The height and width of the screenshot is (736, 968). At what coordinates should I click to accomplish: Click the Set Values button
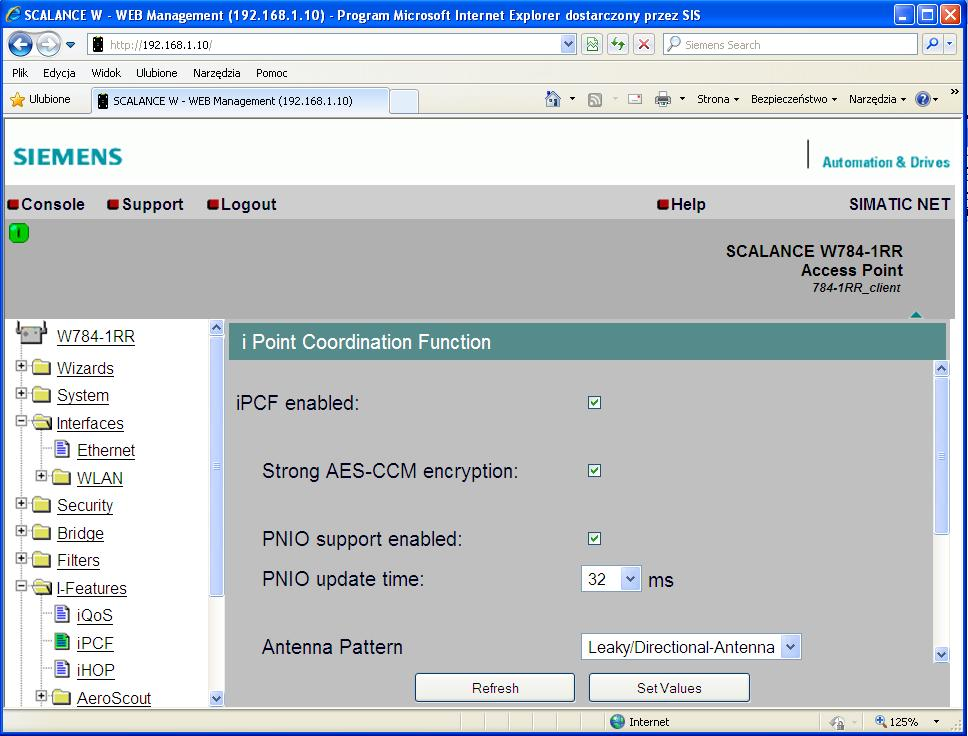669,688
